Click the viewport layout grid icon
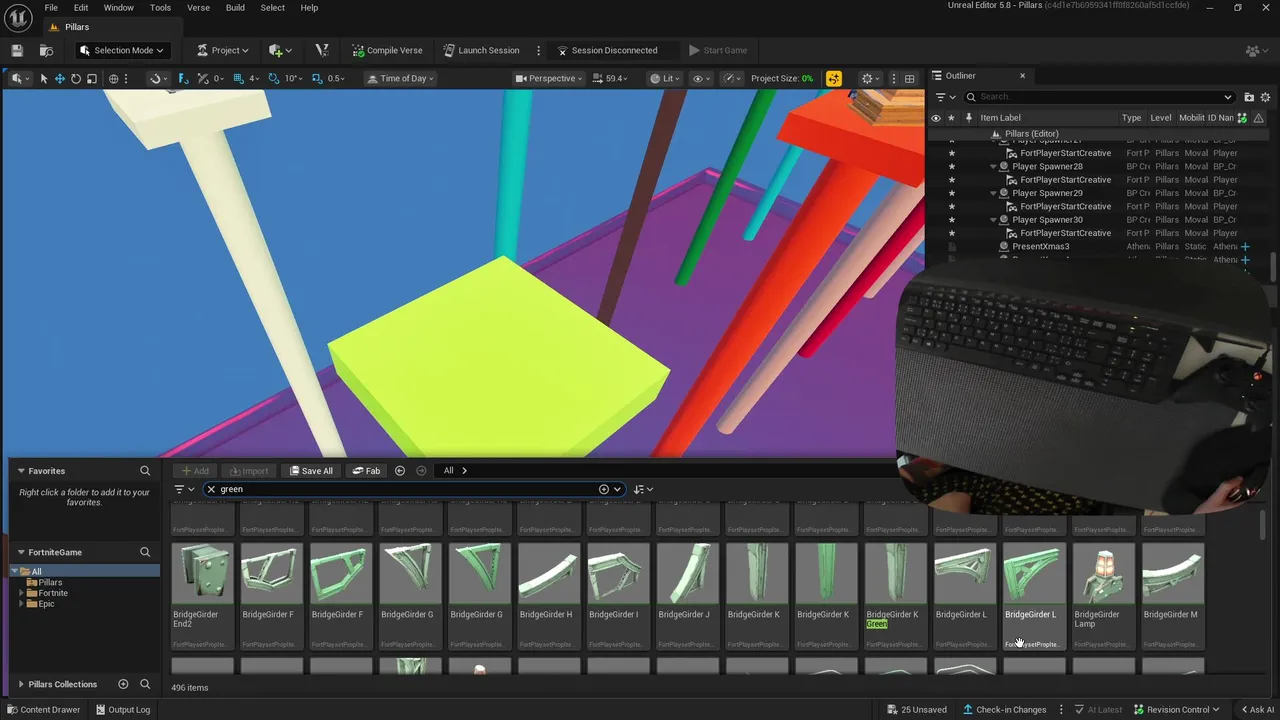 909,78
